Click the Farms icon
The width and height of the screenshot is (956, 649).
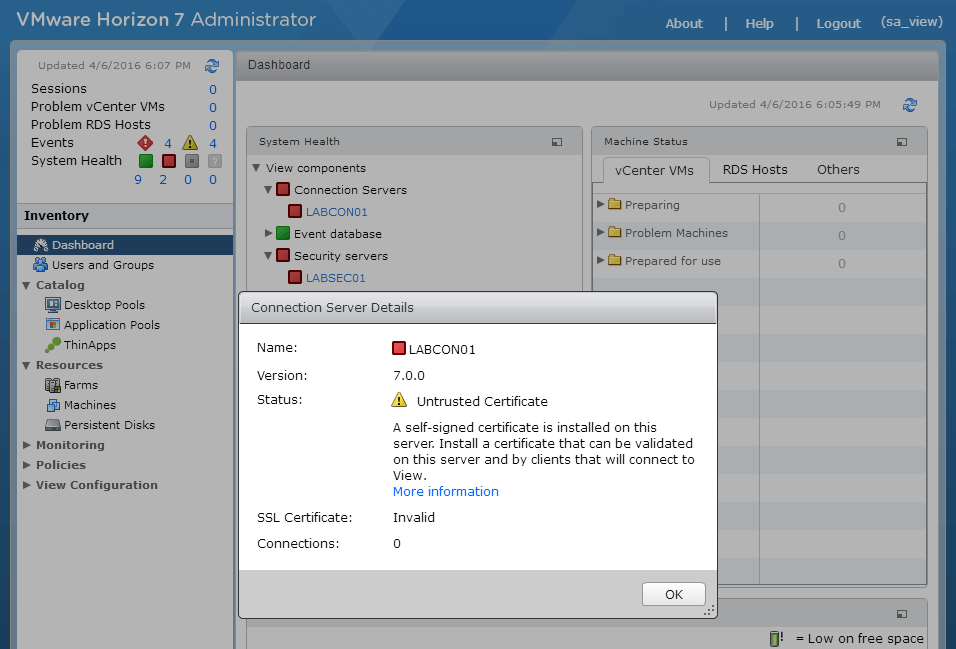[x=52, y=385]
